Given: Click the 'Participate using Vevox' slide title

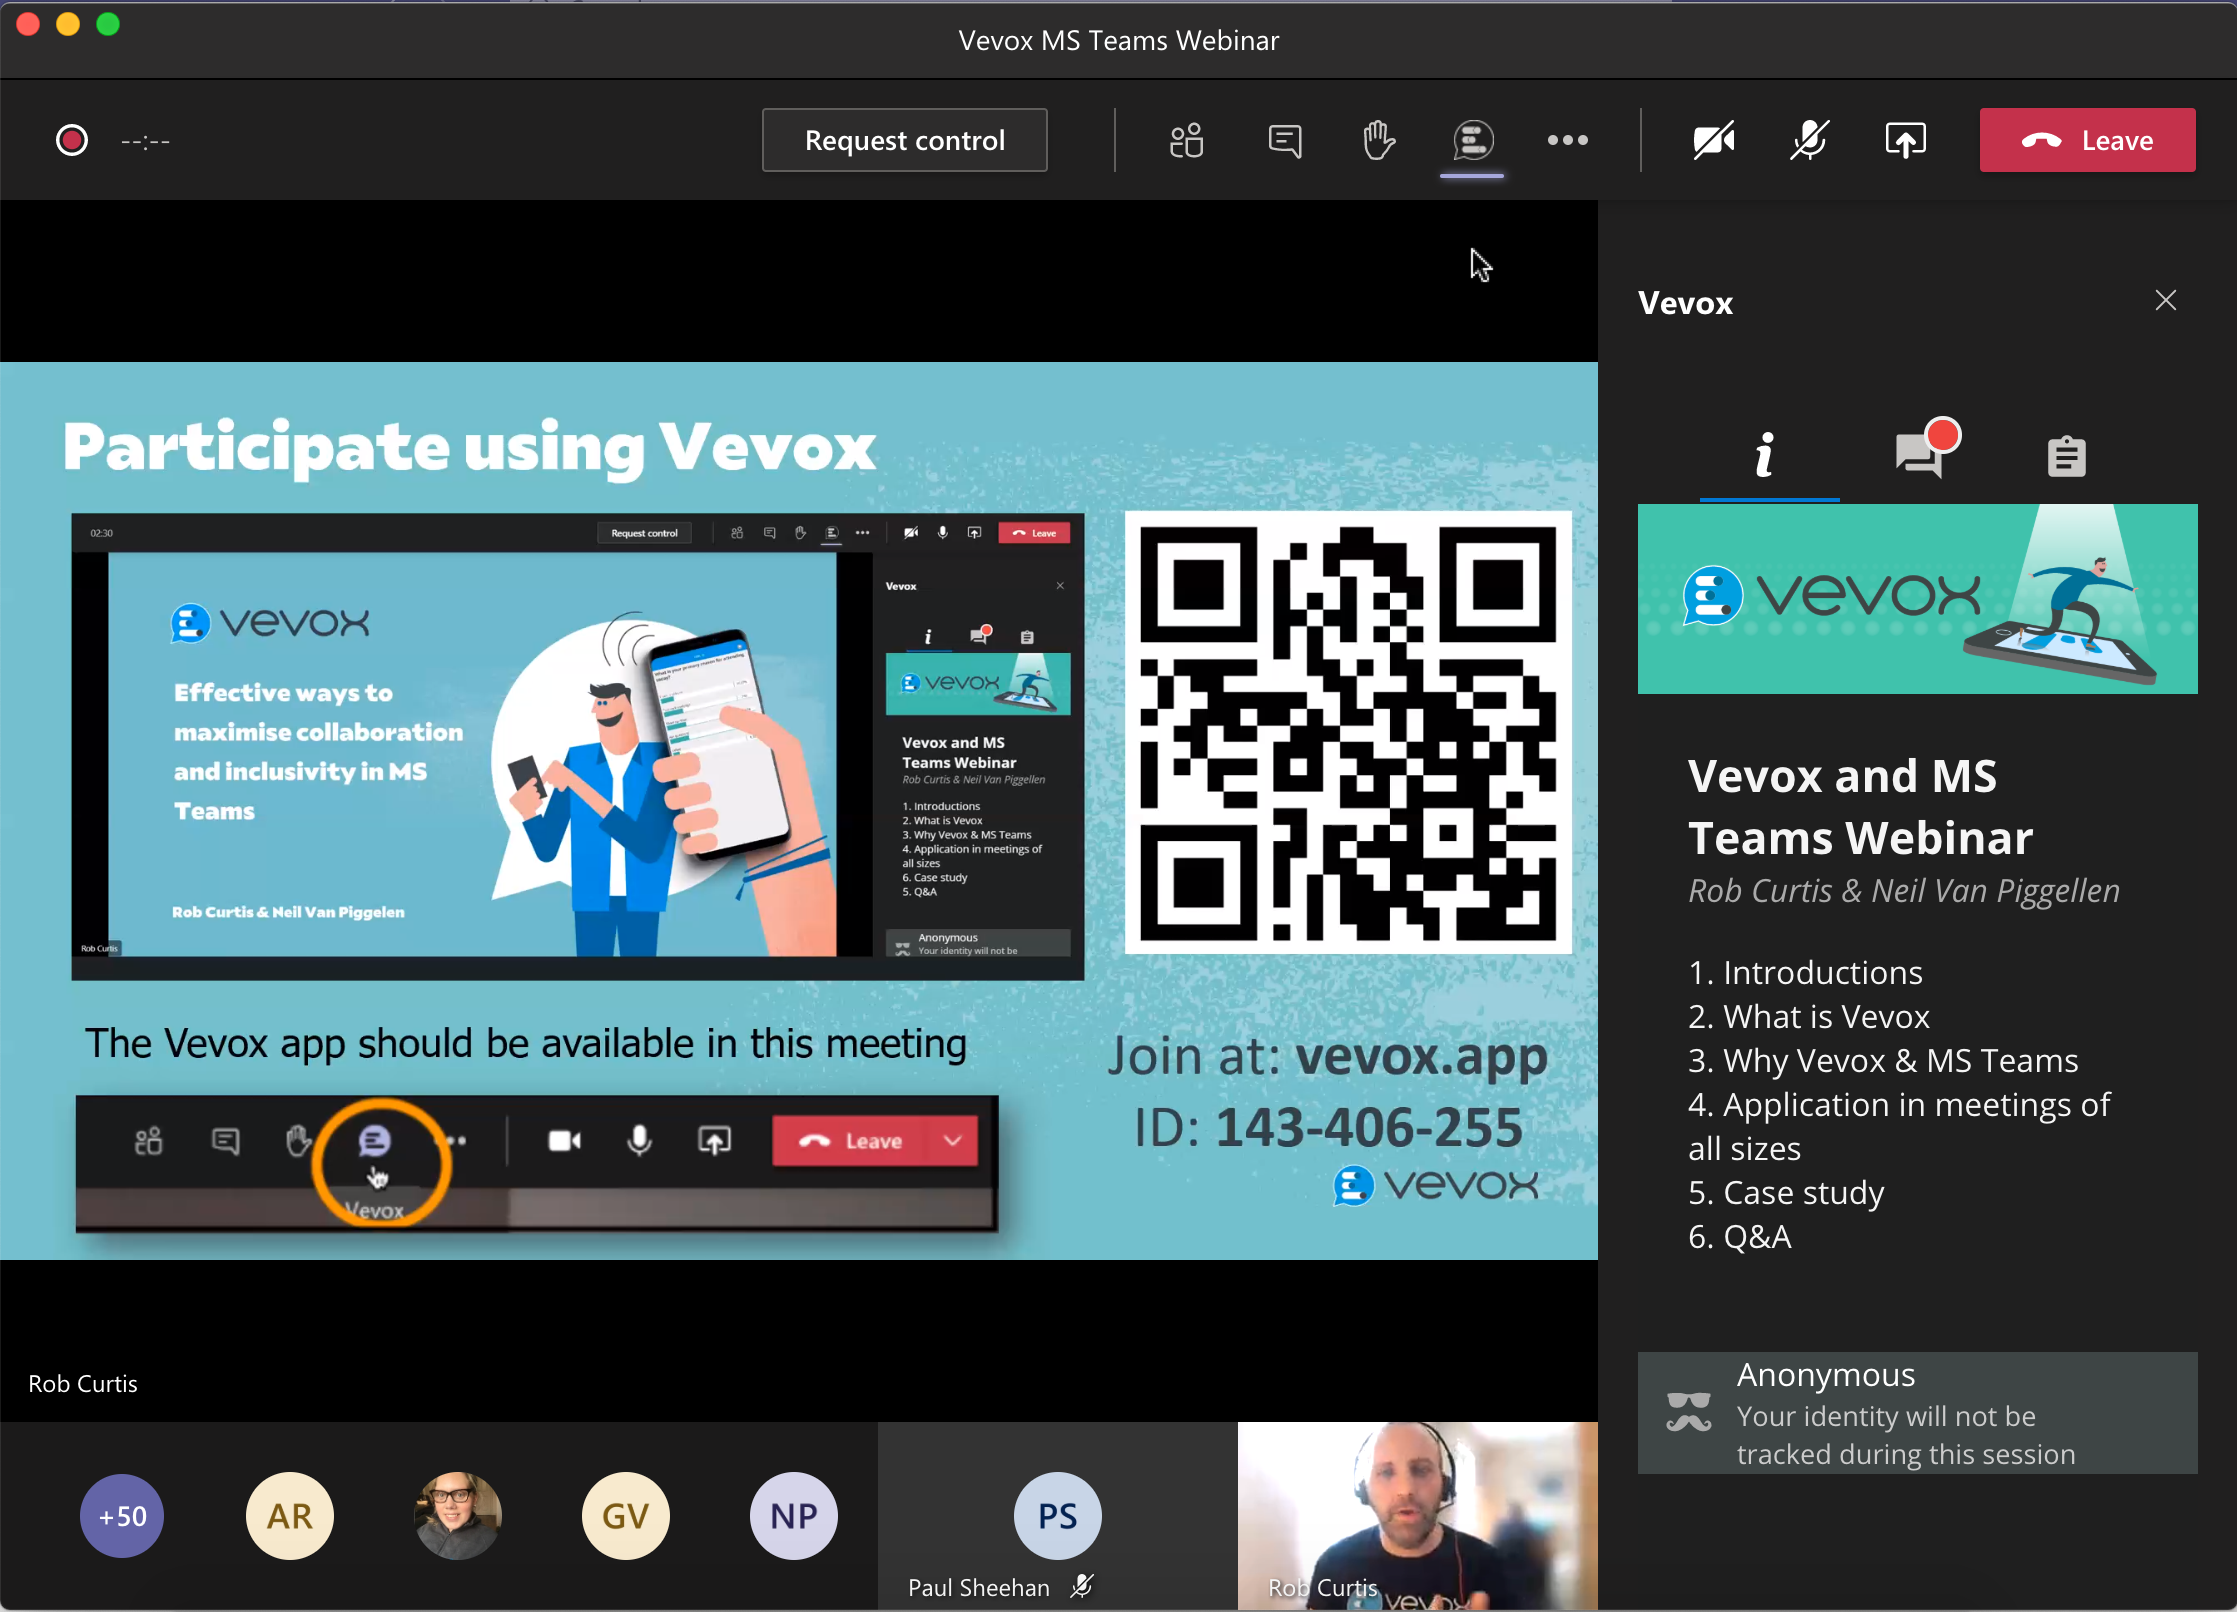Looking at the screenshot, I should click(x=469, y=446).
